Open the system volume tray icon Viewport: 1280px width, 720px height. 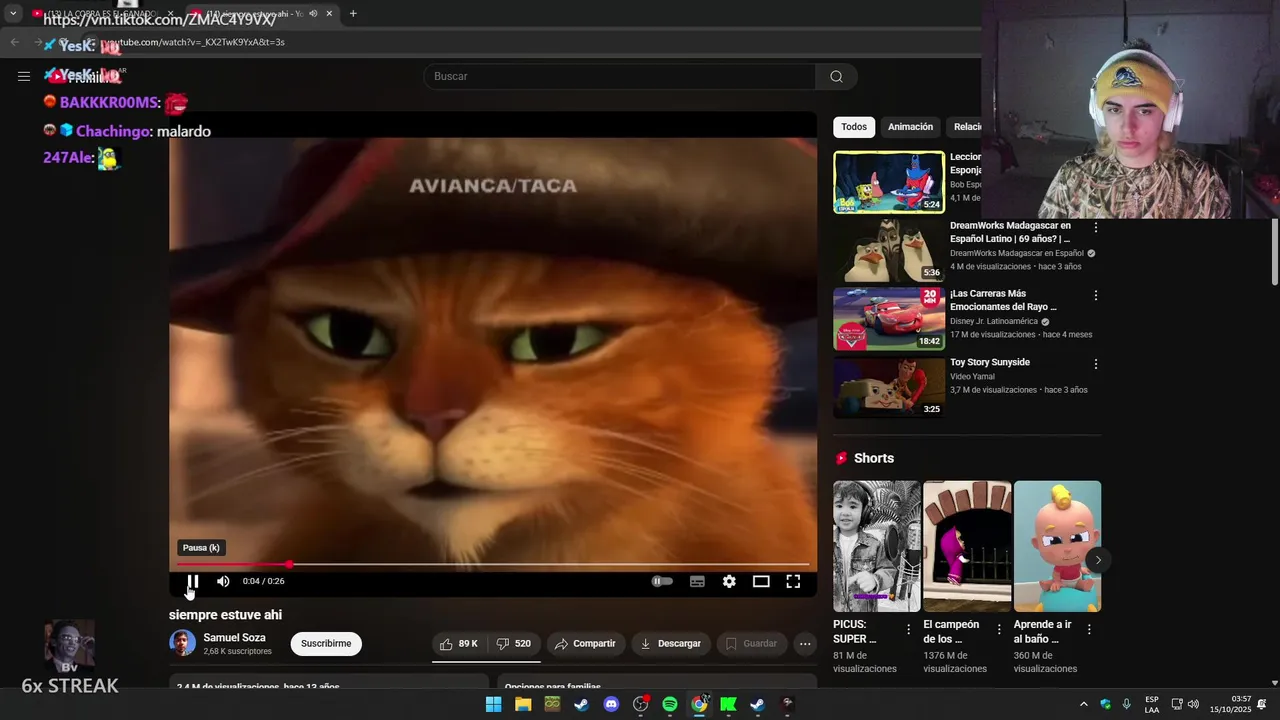coord(1193,704)
